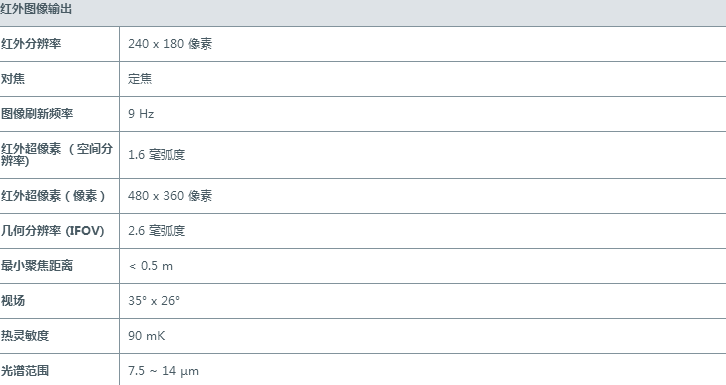This screenshot has width=726, height=385.
Task: Click the 480 x 360 像素 value
Action: (x=170, y=196)
